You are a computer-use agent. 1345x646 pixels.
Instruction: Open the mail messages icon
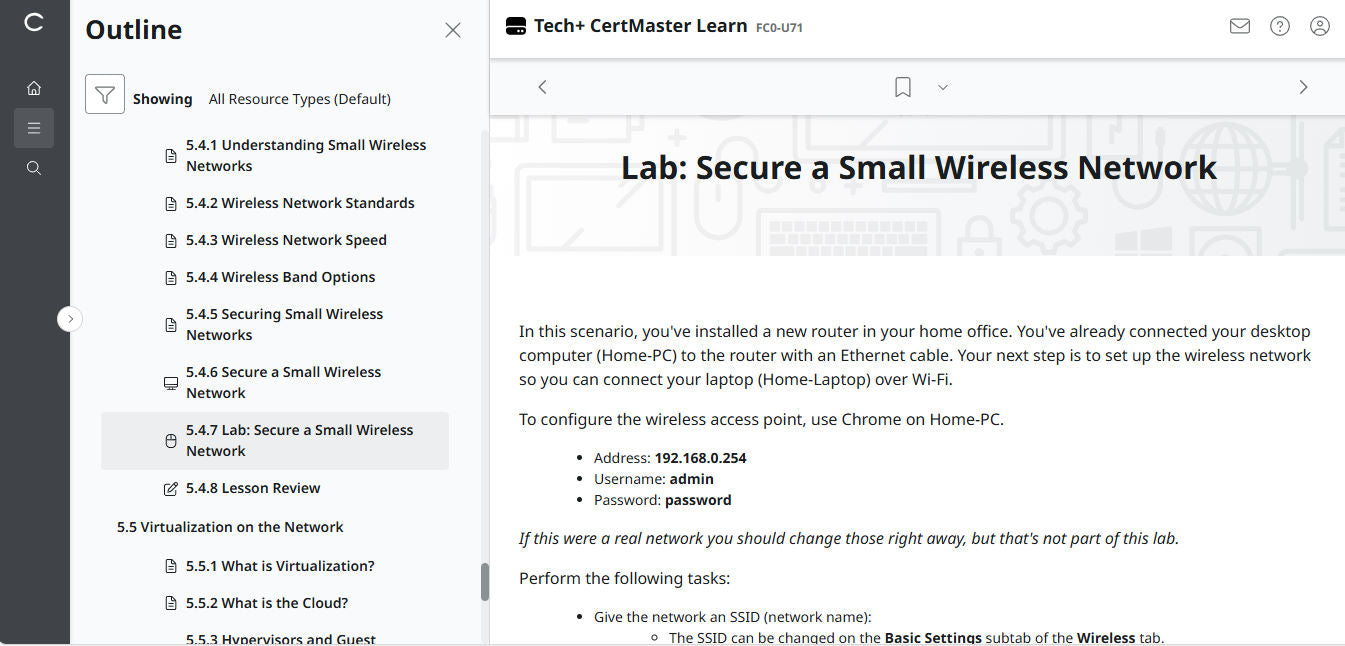(1240, 27)
